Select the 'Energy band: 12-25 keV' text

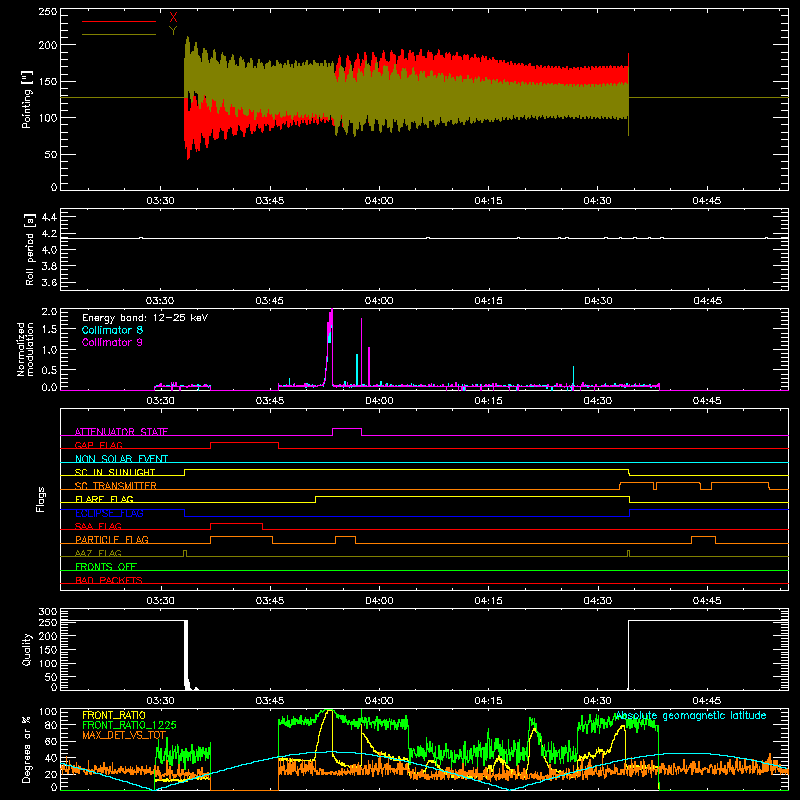145,318
